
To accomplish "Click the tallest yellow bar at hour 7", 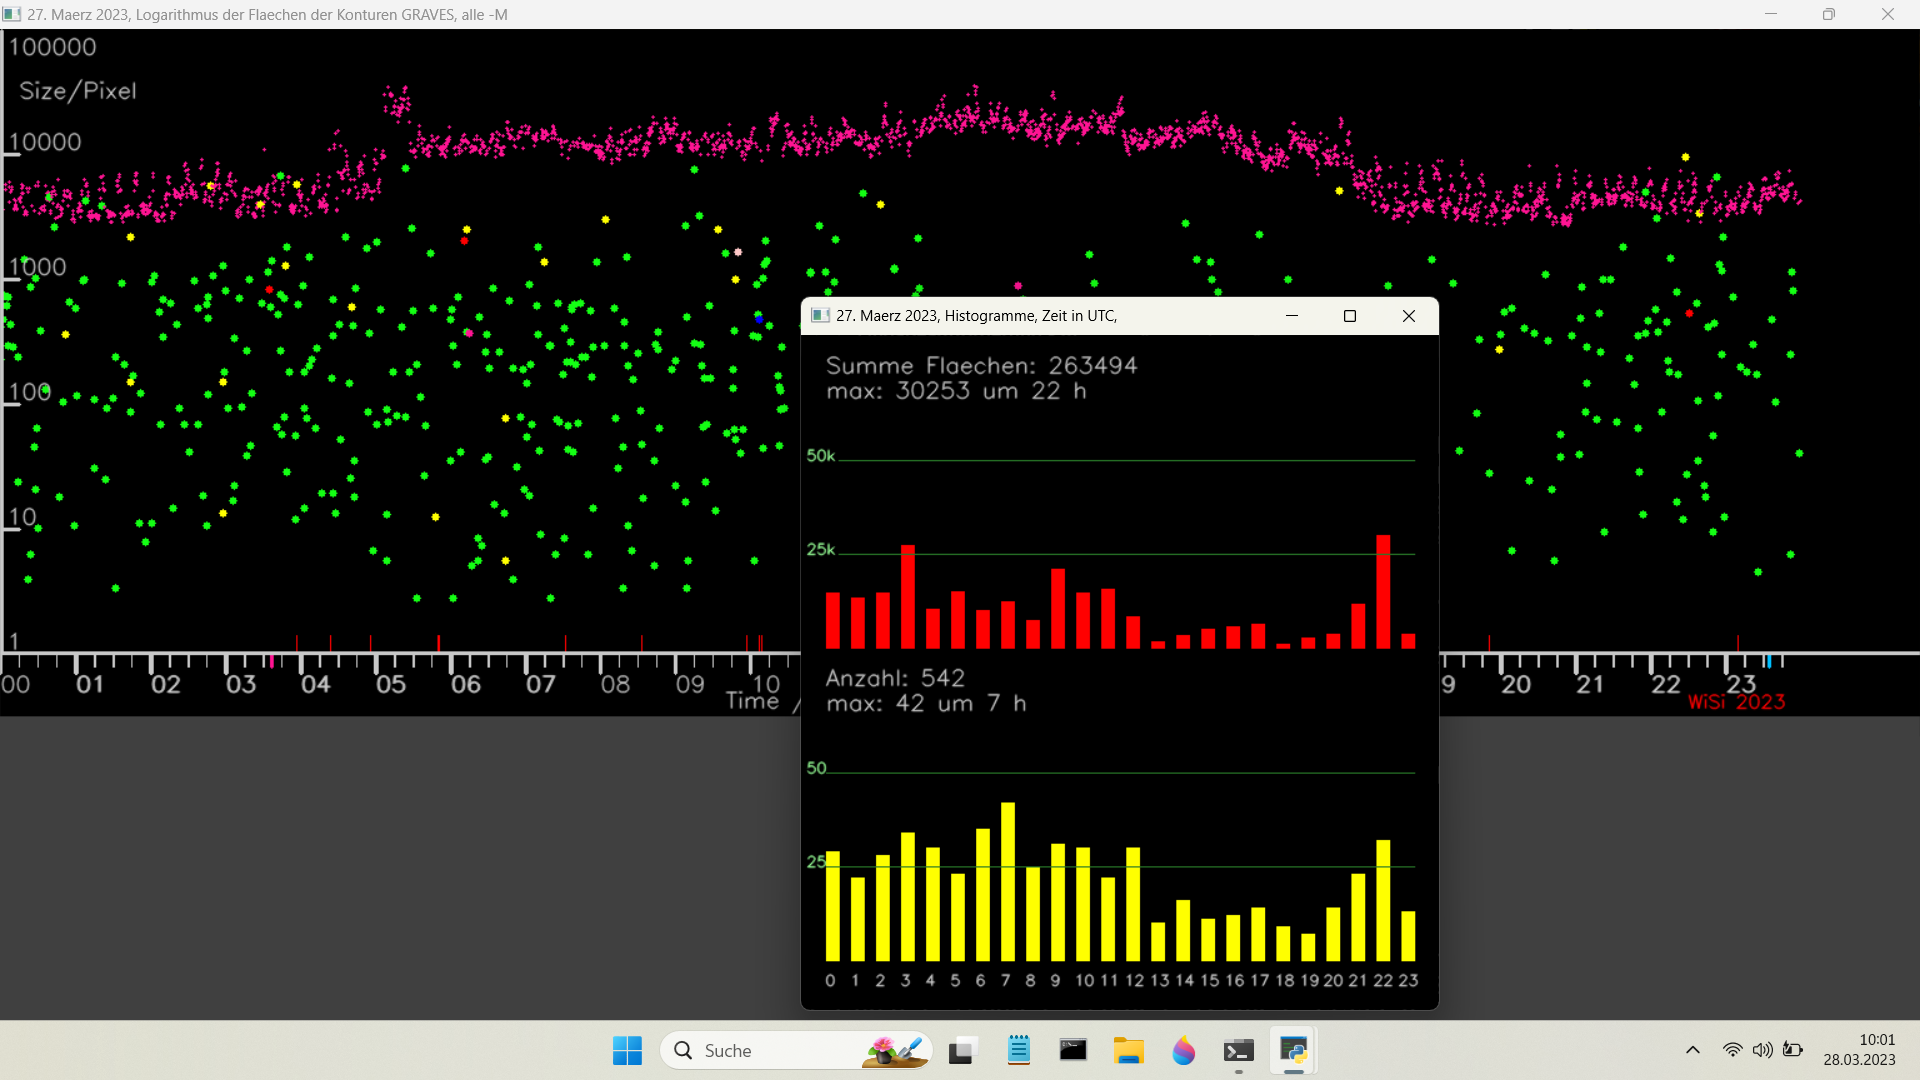I will [1008, 882].
